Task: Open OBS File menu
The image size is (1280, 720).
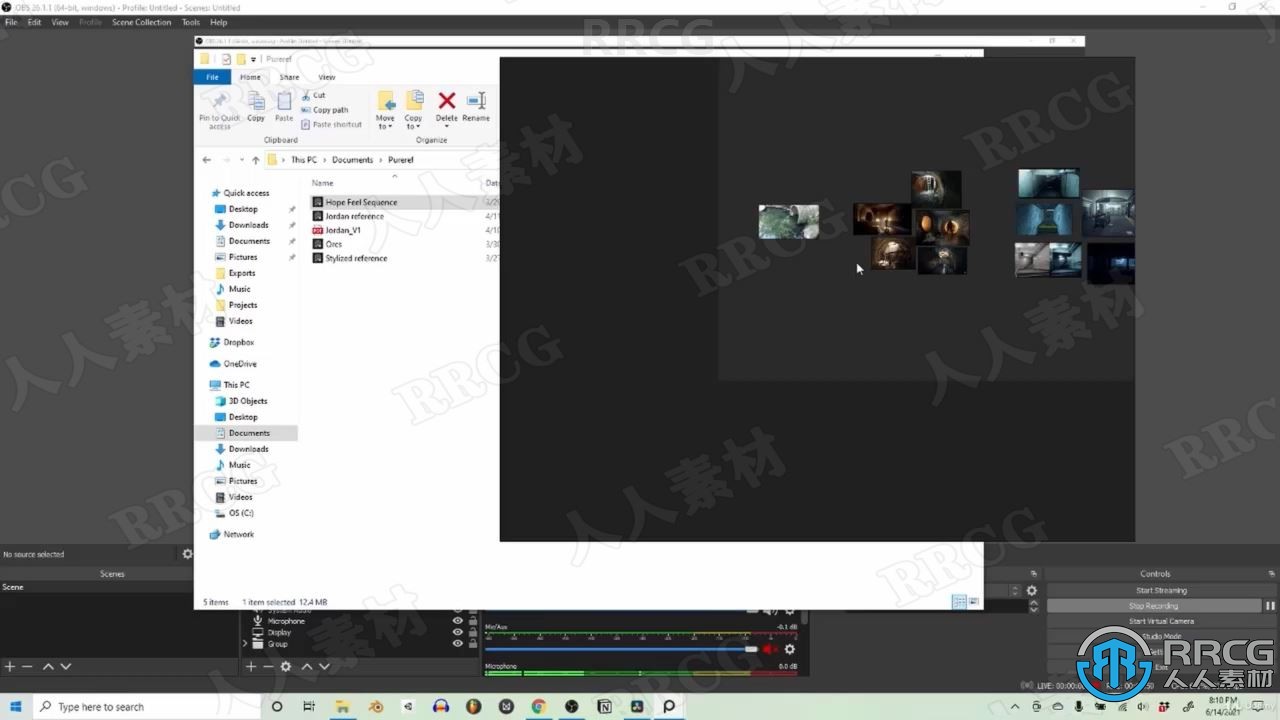Action: 11,22
